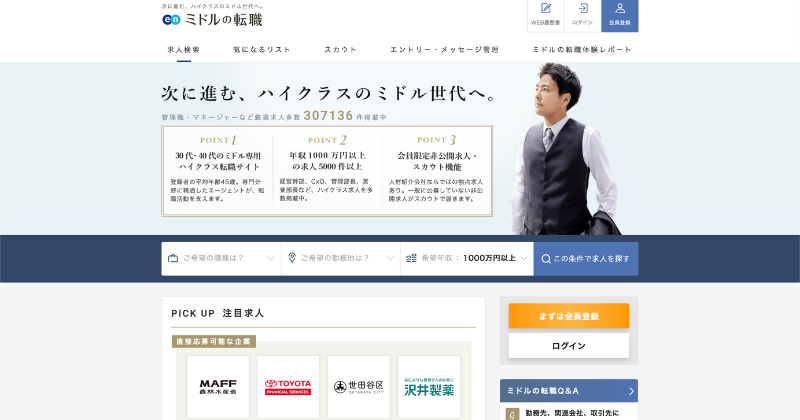Click この条件で求人を探す search button
The height and width of the screenshot is (420, 800).
[x=586, y=259]
